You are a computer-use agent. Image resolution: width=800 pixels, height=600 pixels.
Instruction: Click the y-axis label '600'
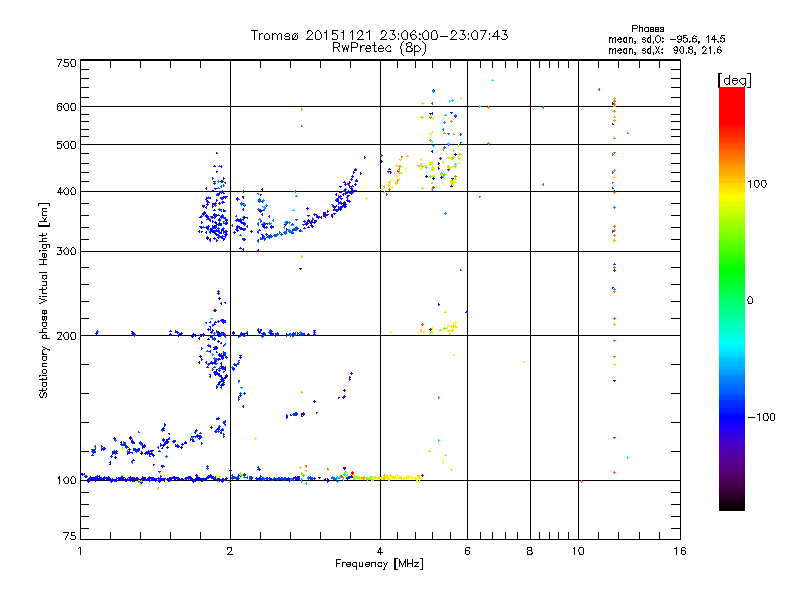[66, 107]
